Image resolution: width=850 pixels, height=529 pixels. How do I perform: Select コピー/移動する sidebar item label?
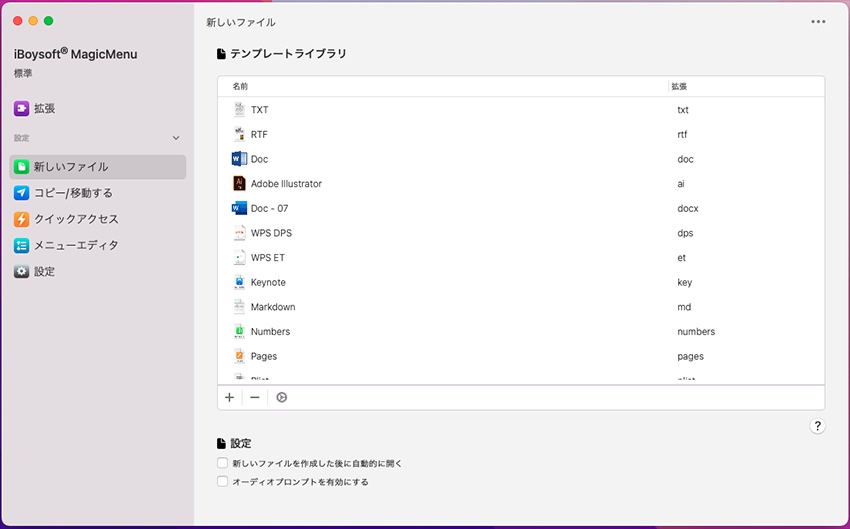coord(73,192)
